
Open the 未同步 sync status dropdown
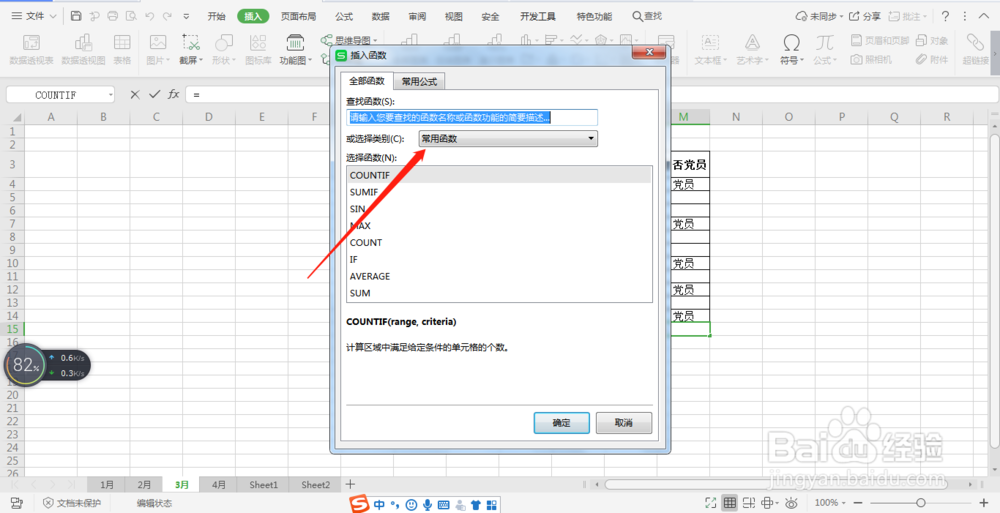(x=820, y=16)
